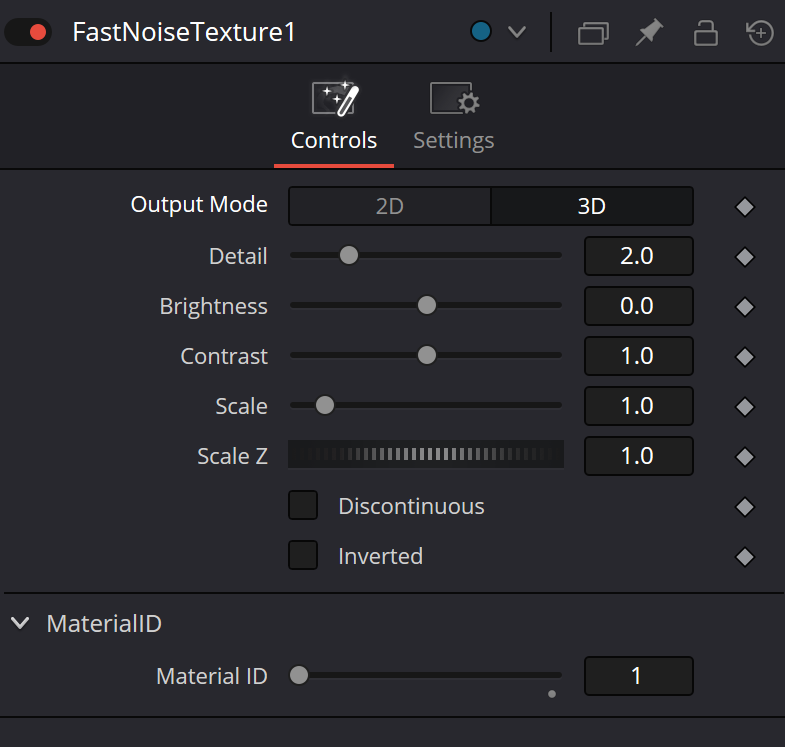Viewport: 785px width, 747px height.
Task: Pin the FastNoiseTexture1 inspector
Action: click(649, 33)
